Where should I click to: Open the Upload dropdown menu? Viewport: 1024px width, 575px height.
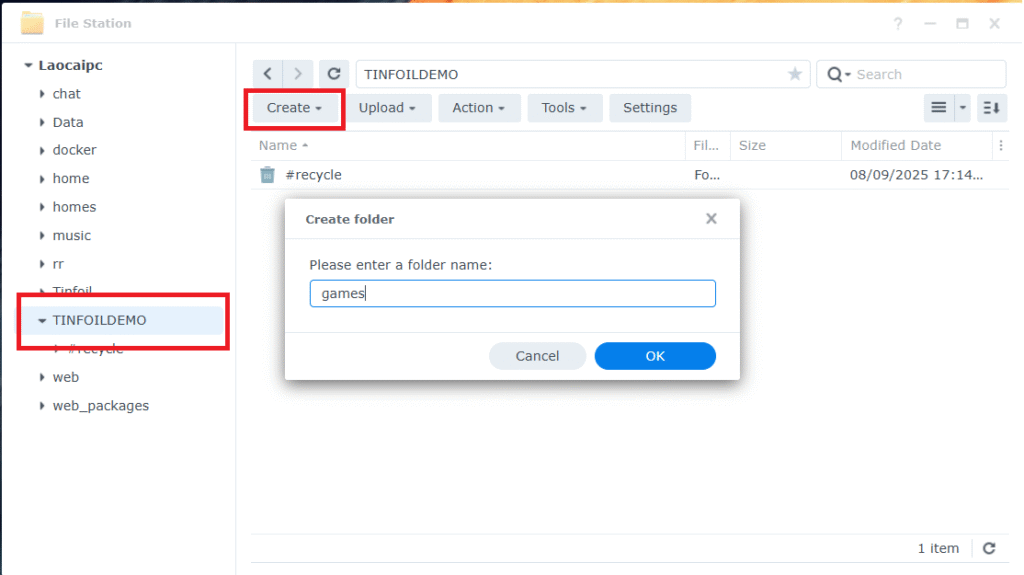pos(389,108)
